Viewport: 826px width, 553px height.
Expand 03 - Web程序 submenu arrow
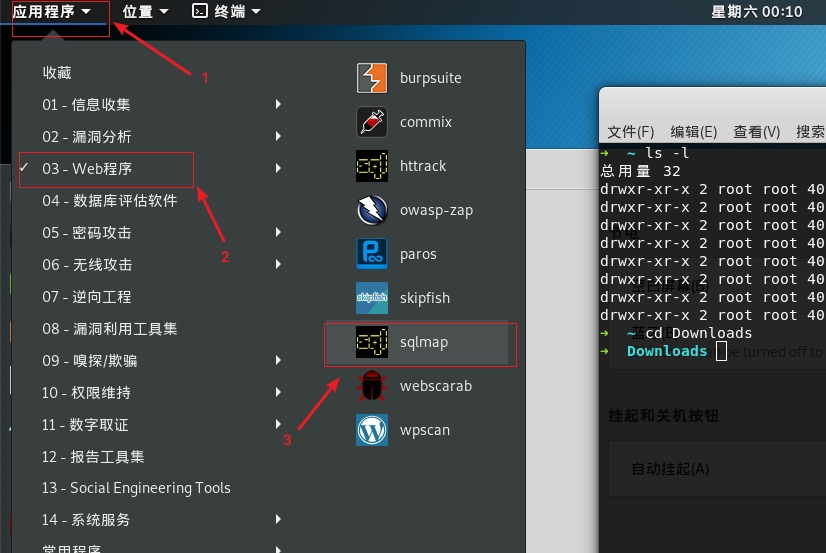(x=278, y=168)
